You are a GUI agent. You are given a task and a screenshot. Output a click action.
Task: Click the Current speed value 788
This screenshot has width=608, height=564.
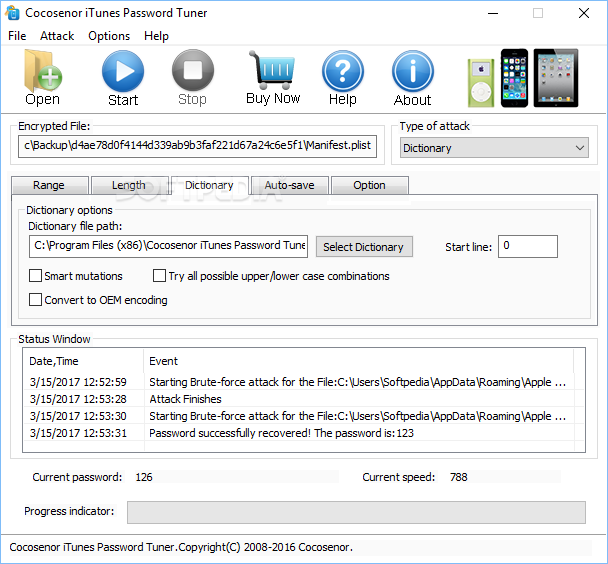(459, 477)
